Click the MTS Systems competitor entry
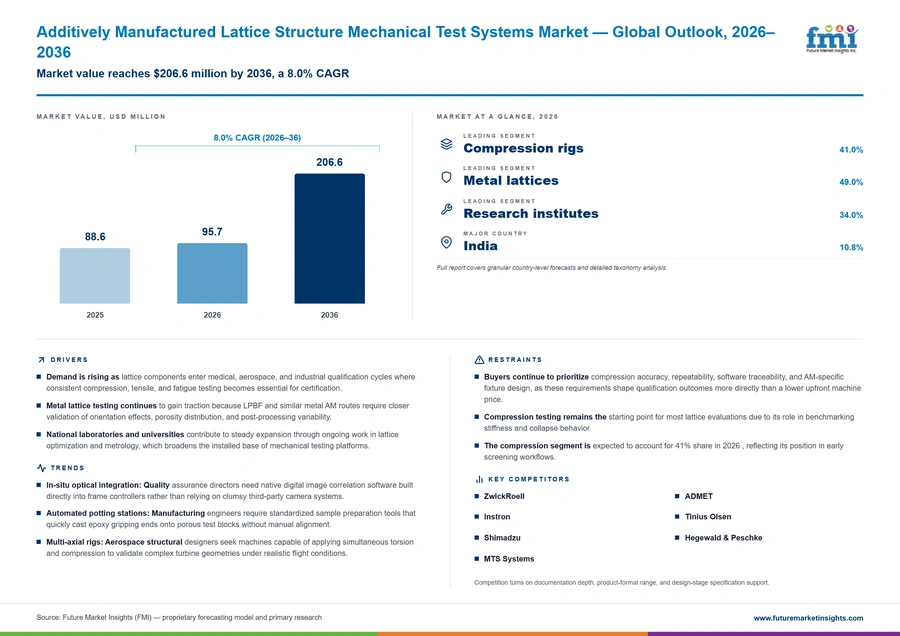900x636 pixels. pos(509,559)
